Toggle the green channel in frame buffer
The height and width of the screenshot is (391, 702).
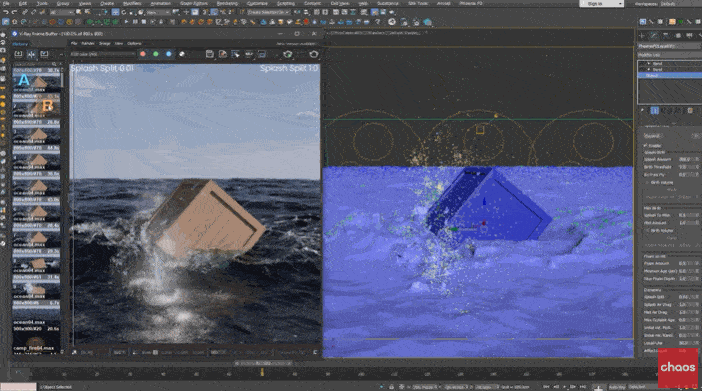[x=156, y=54]
